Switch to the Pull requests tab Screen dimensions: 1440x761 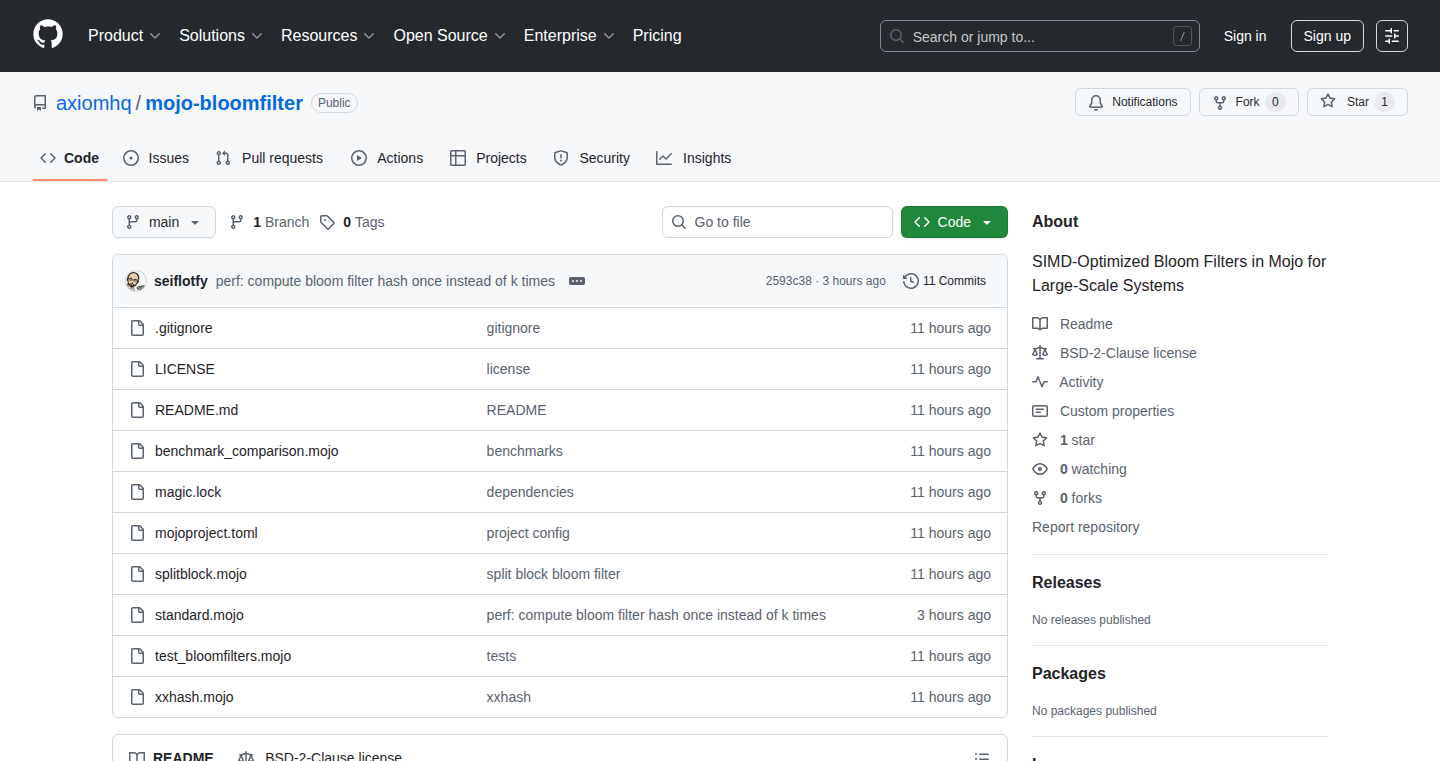click(x=270, y=158)
